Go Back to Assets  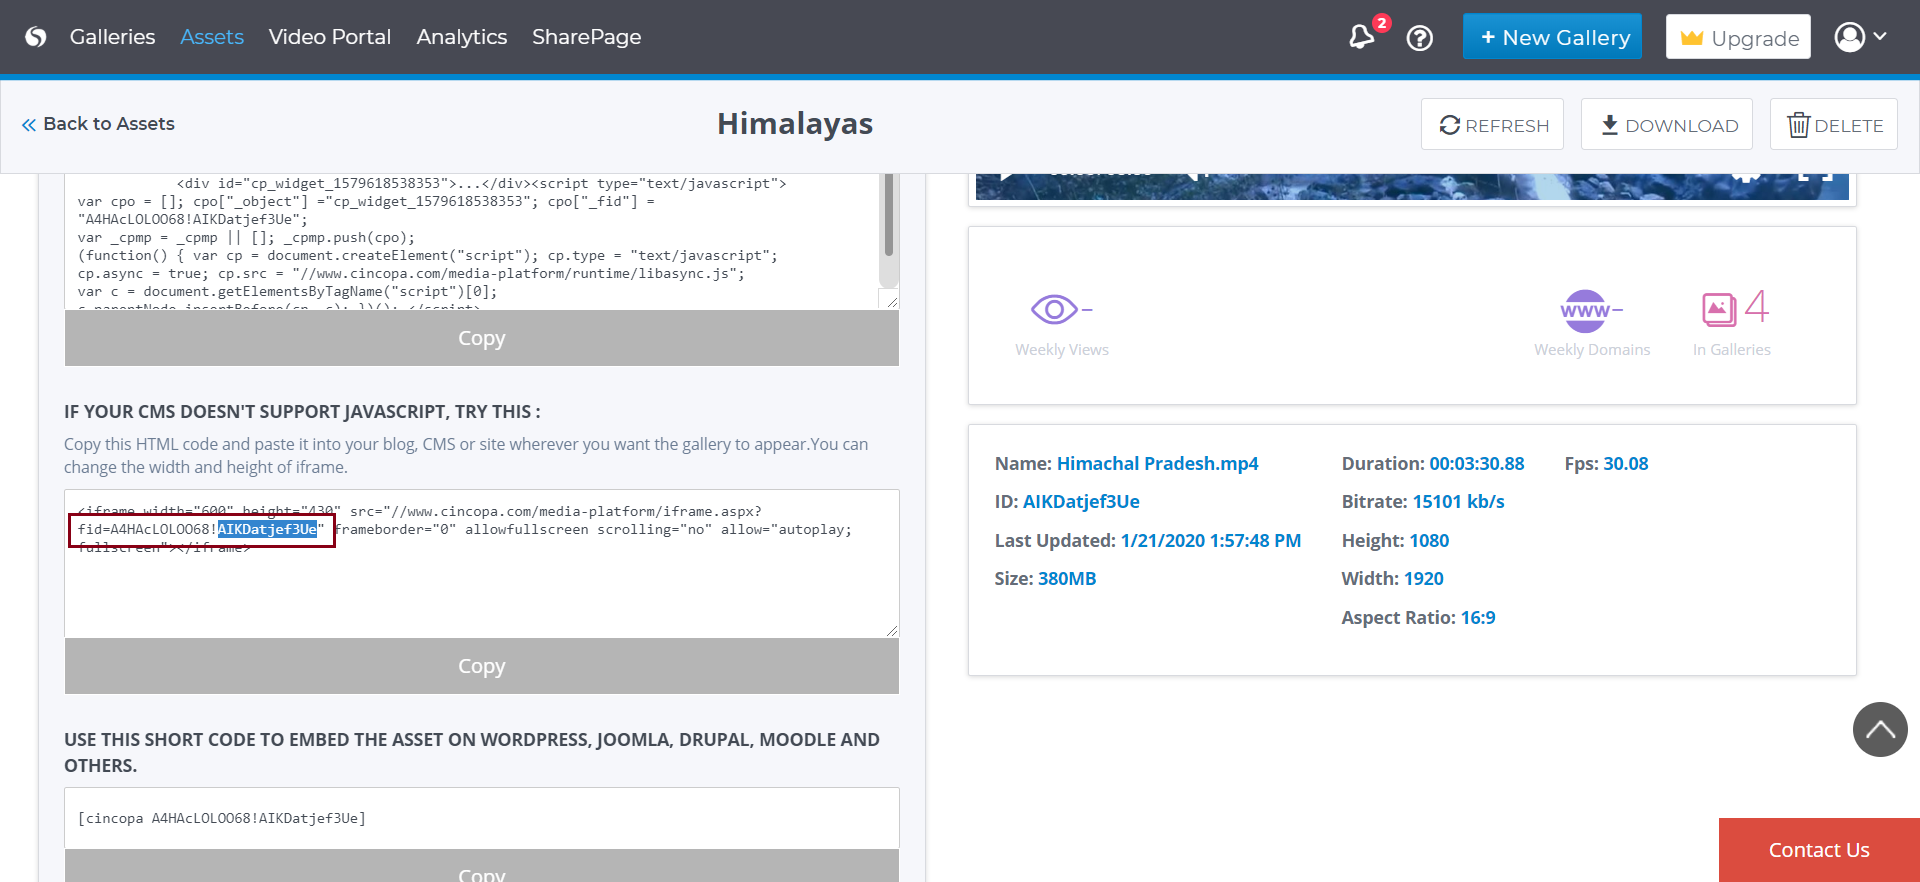pos(99,124)
